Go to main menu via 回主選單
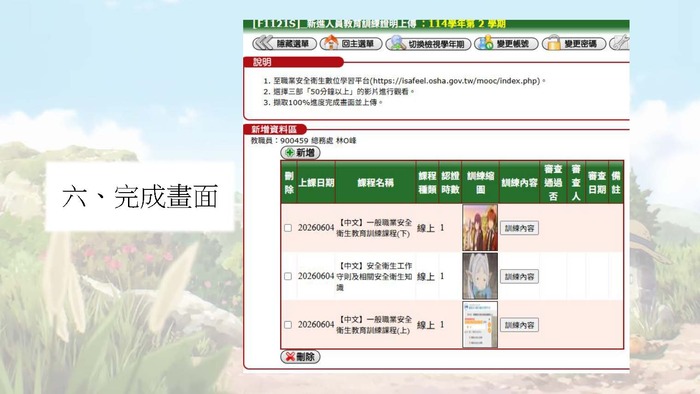 [351, 44]
